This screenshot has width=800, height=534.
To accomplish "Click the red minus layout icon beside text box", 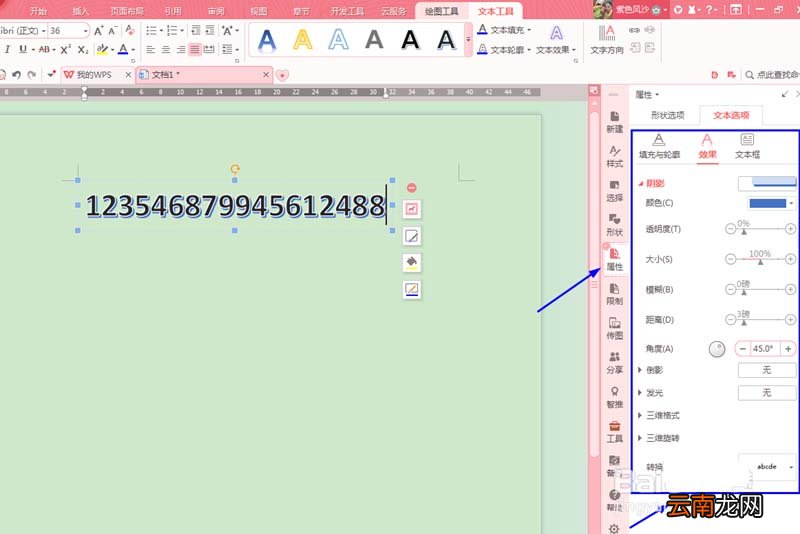I will click(x=411, y=188).
